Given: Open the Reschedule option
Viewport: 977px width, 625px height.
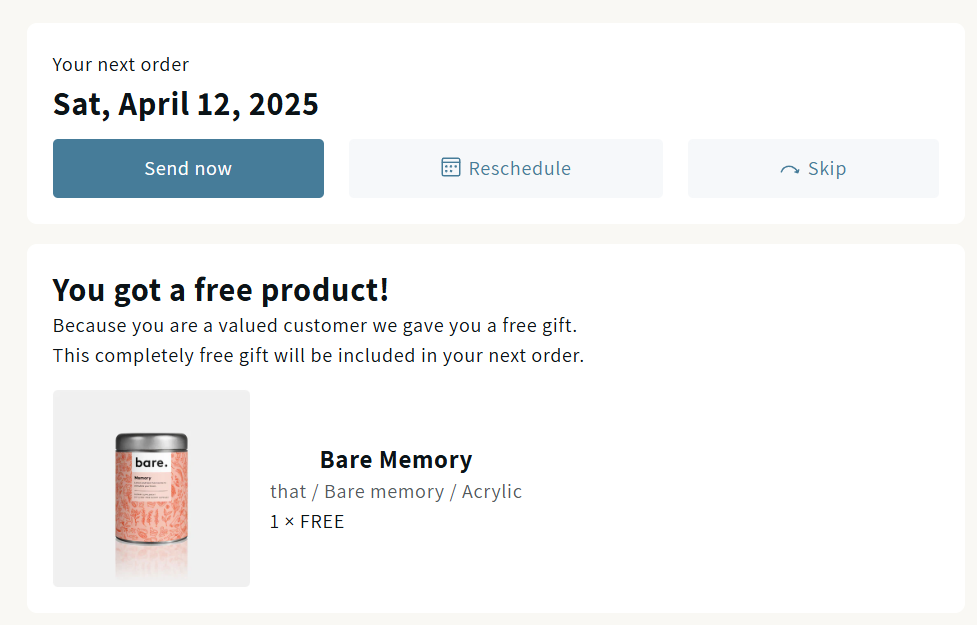Looking at the screenshot, I should 505,168.
